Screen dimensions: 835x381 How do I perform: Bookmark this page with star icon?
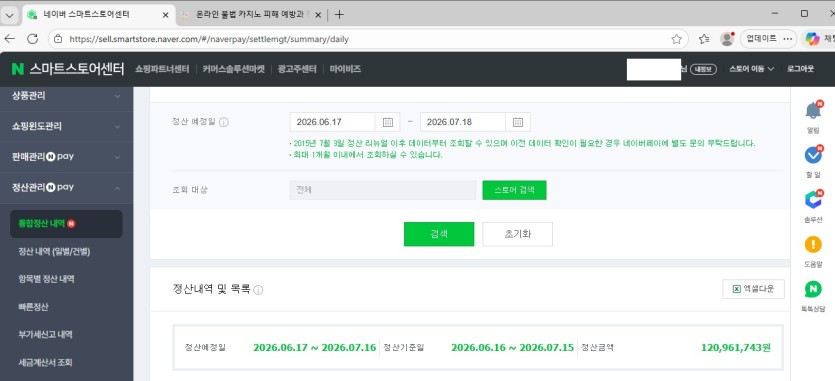(676, 39)
